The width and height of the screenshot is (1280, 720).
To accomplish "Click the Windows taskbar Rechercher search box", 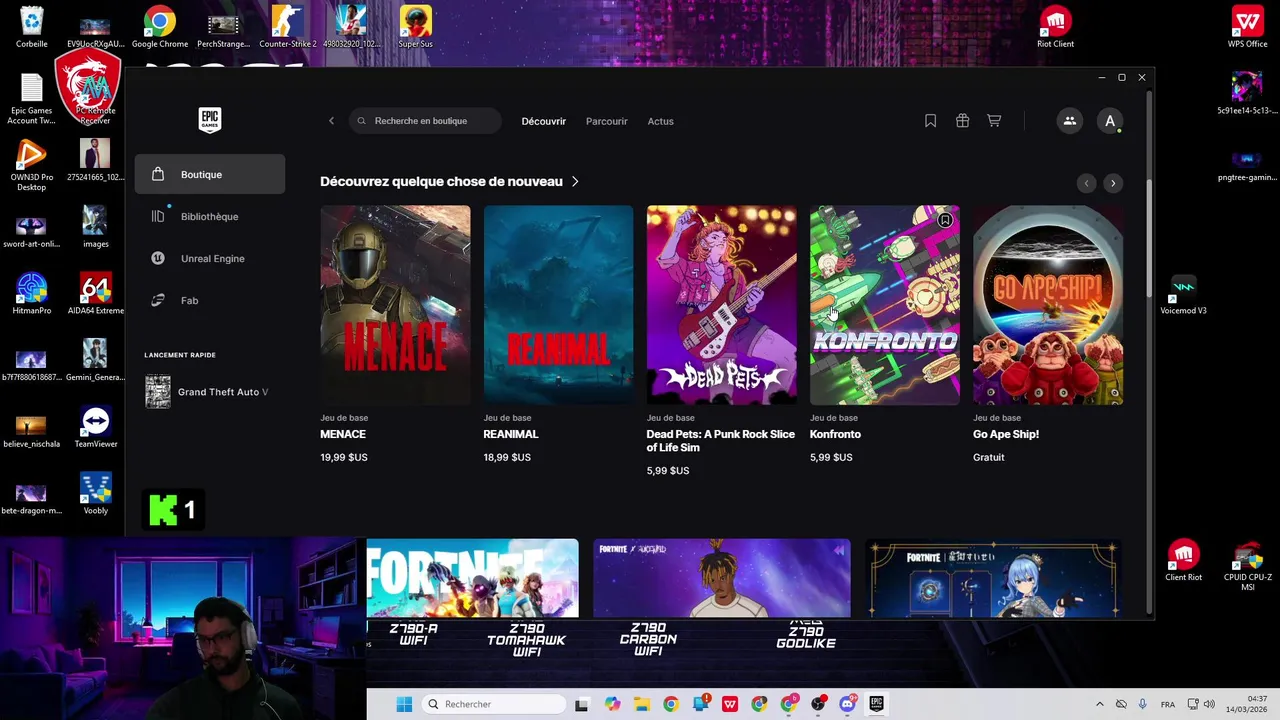I will coord(494,704).
